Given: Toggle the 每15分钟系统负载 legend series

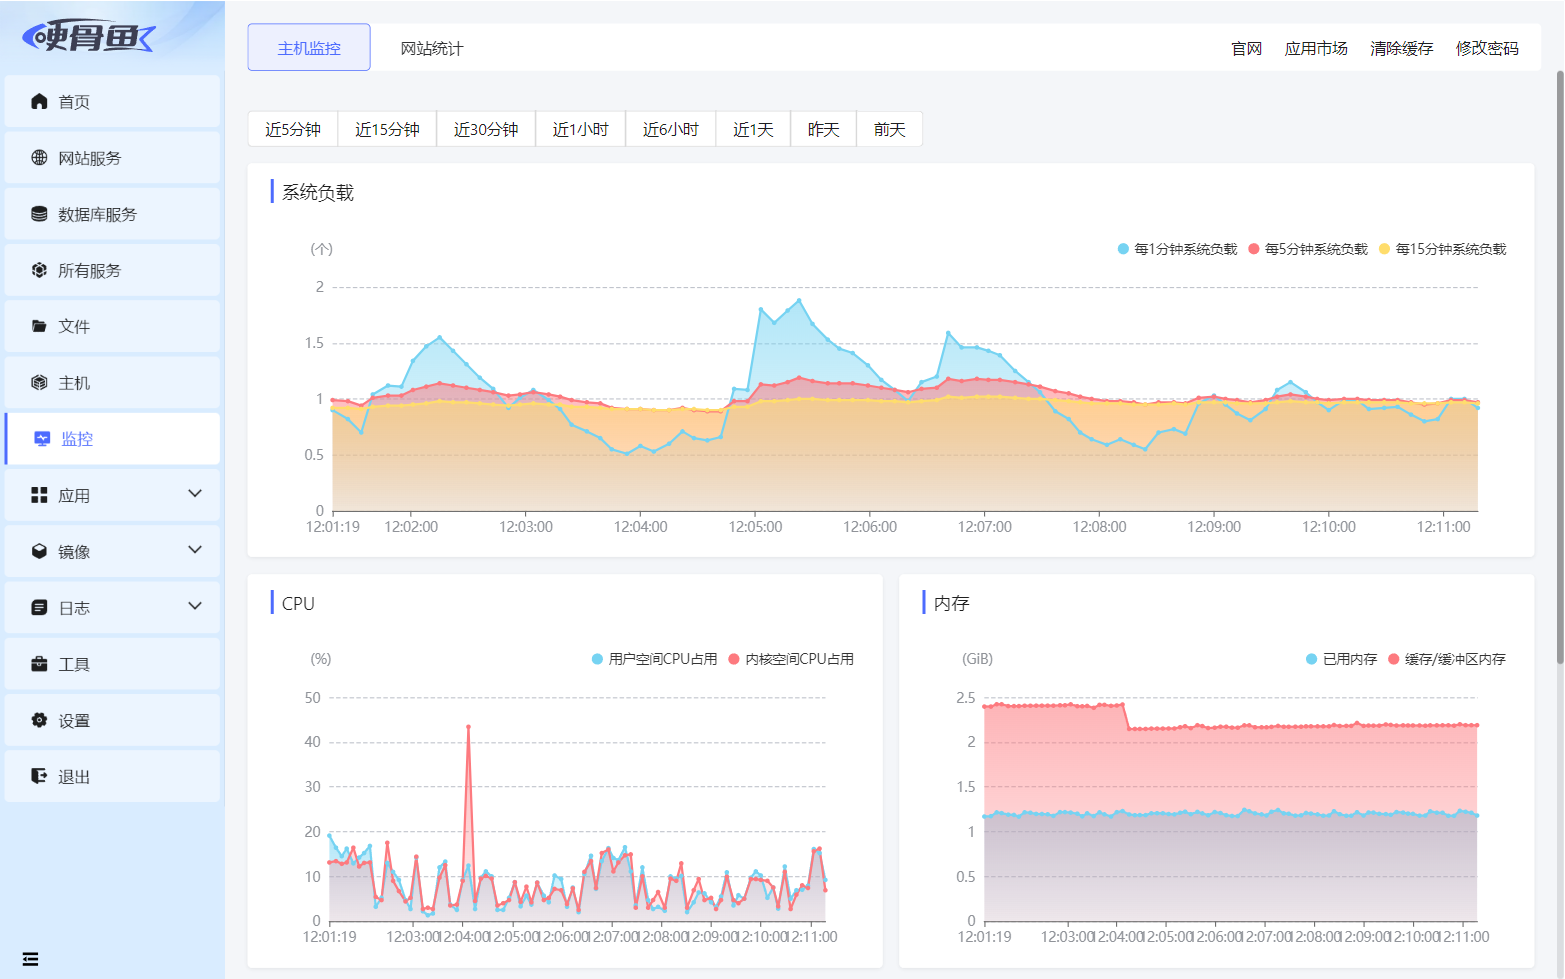Looking at the screenshot, I should [1442, 249].
